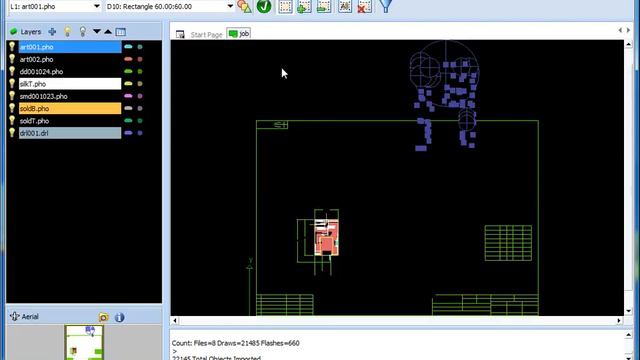Toggle visibility bulb for silkT.pho

pos(12,83)
